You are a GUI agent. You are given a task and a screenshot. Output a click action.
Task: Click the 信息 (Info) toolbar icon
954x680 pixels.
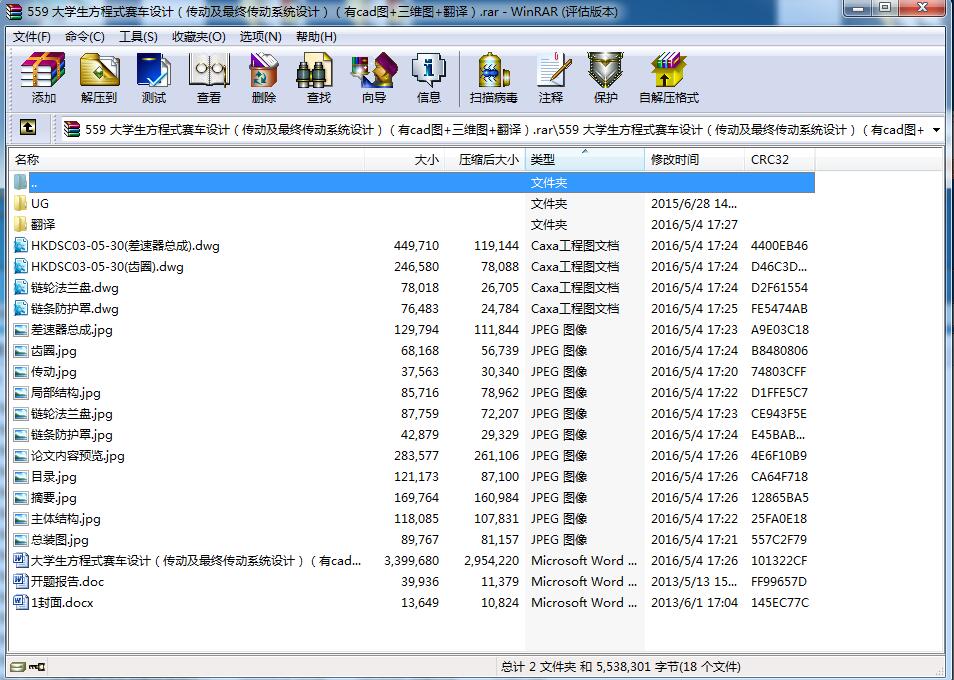(x=428, y=78)
